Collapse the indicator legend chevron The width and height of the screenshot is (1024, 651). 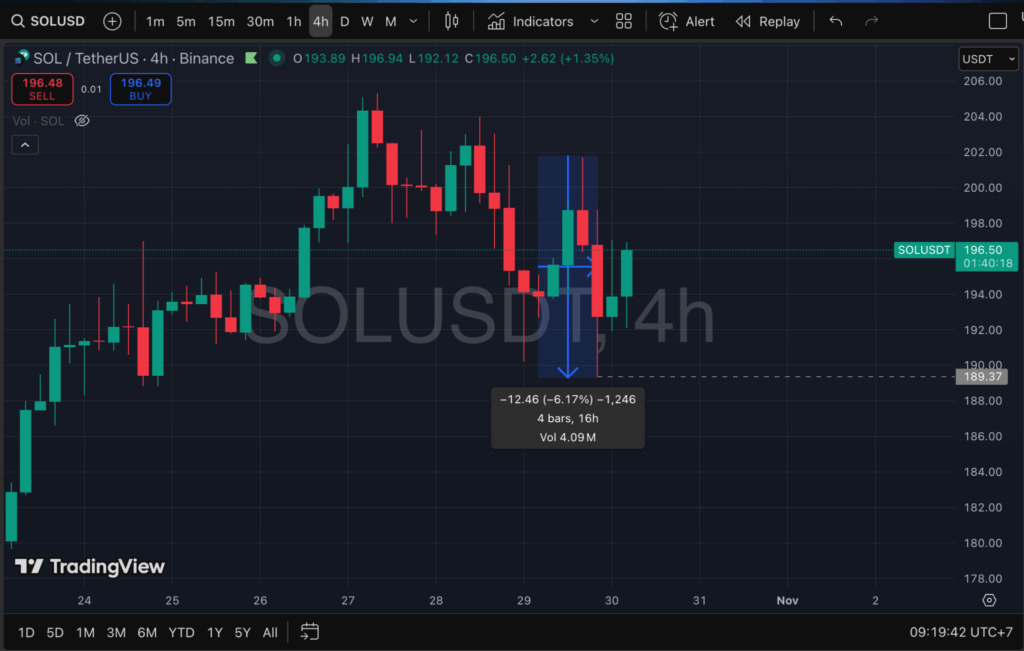[x=25, y=145]
